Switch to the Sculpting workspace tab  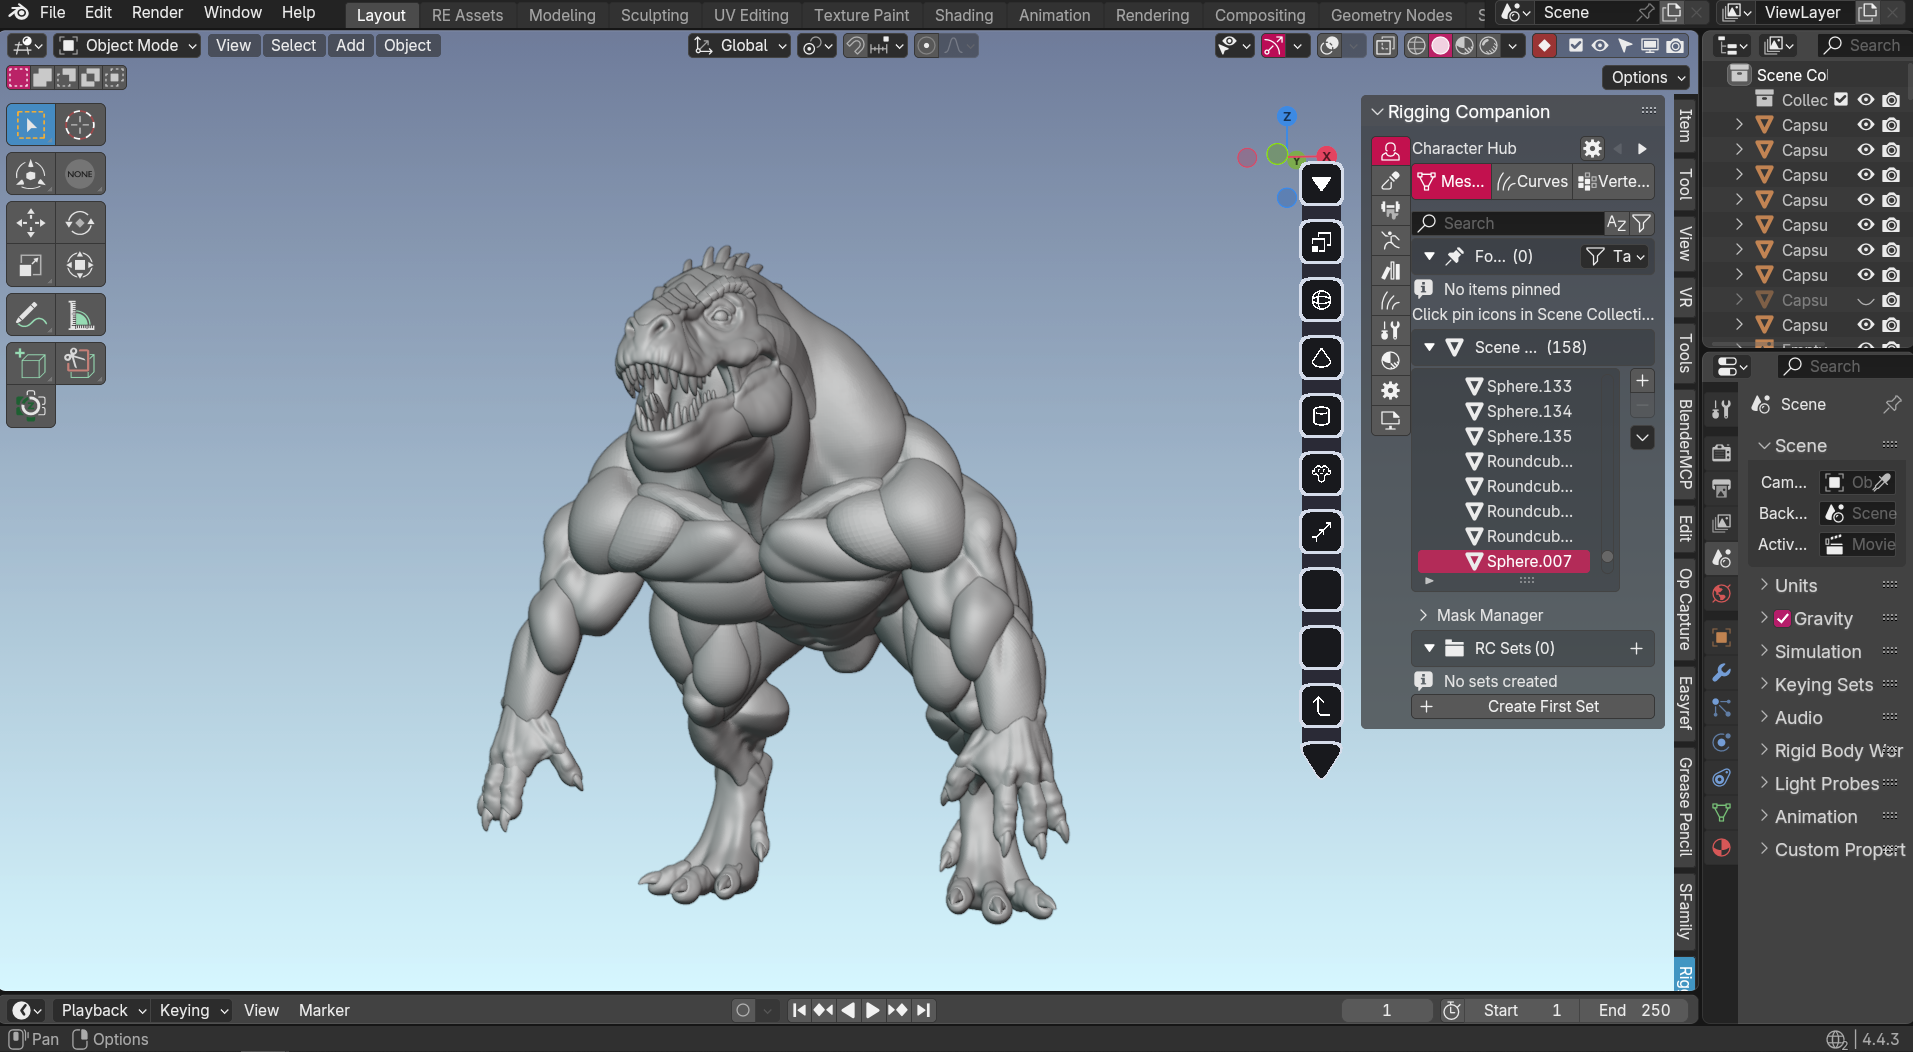coord(654,15)
